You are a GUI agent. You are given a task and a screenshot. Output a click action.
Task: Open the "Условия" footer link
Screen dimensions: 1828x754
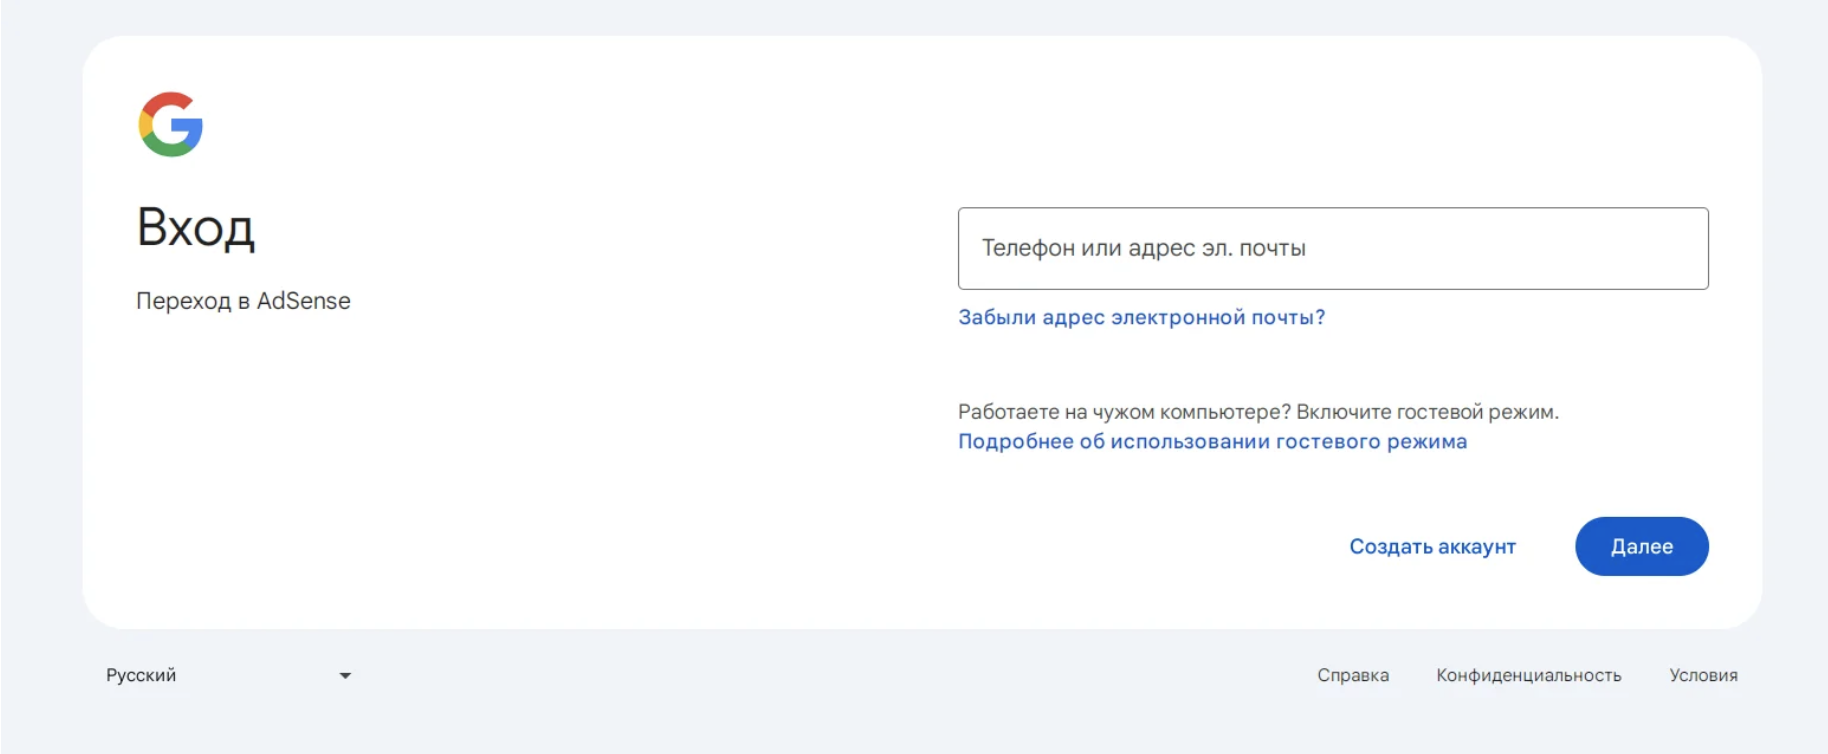tap(1703, 675)
